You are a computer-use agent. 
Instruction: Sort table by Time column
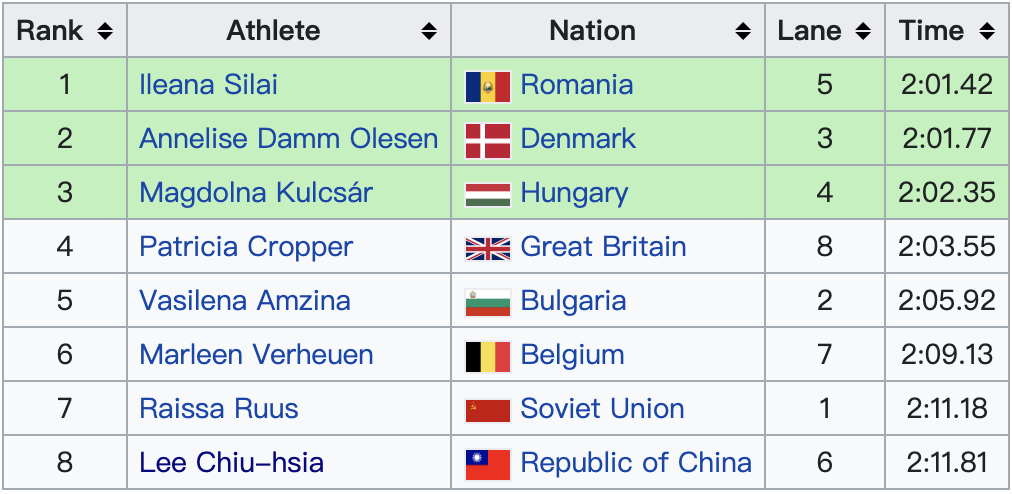pyautogui.click(x=987, y=31)
